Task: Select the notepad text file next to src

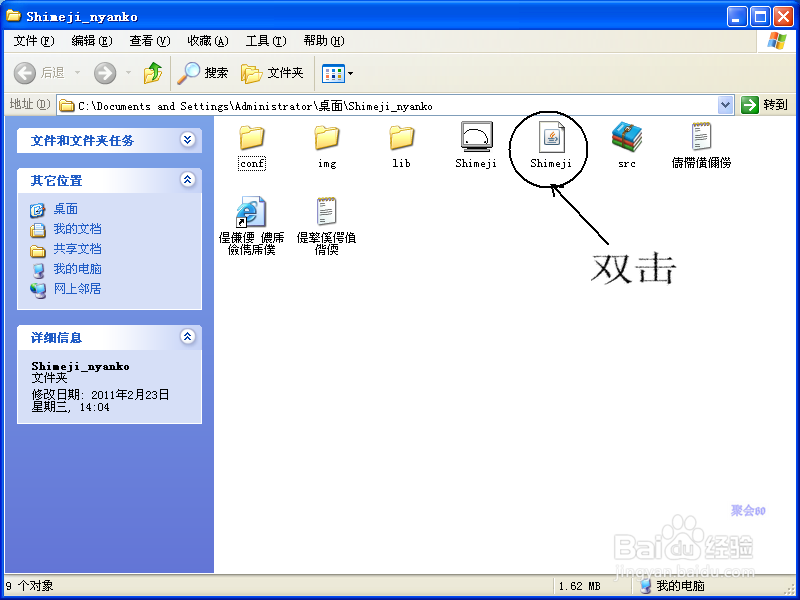Action: click(701, 137)
